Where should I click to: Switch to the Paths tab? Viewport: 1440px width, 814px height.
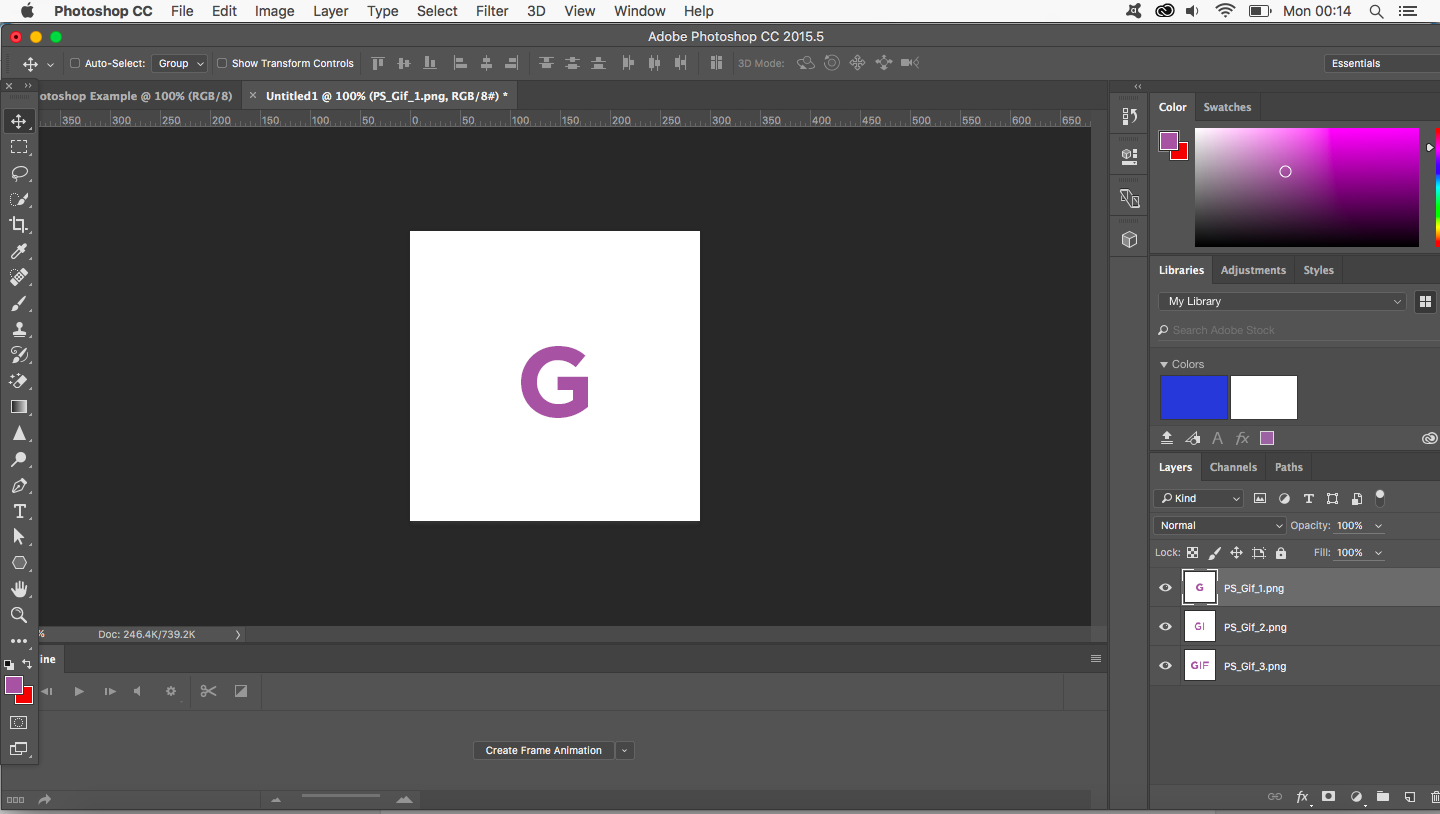[1289, 467]
